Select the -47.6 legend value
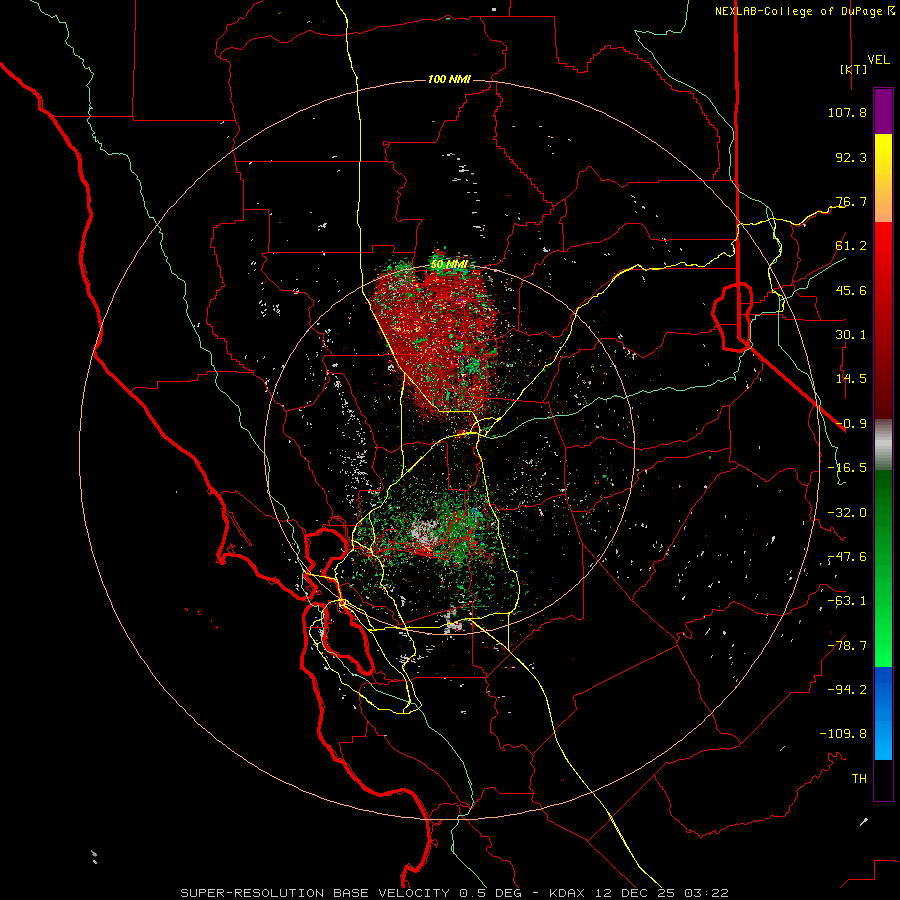The image size is (900, 900). coord(847,557)
